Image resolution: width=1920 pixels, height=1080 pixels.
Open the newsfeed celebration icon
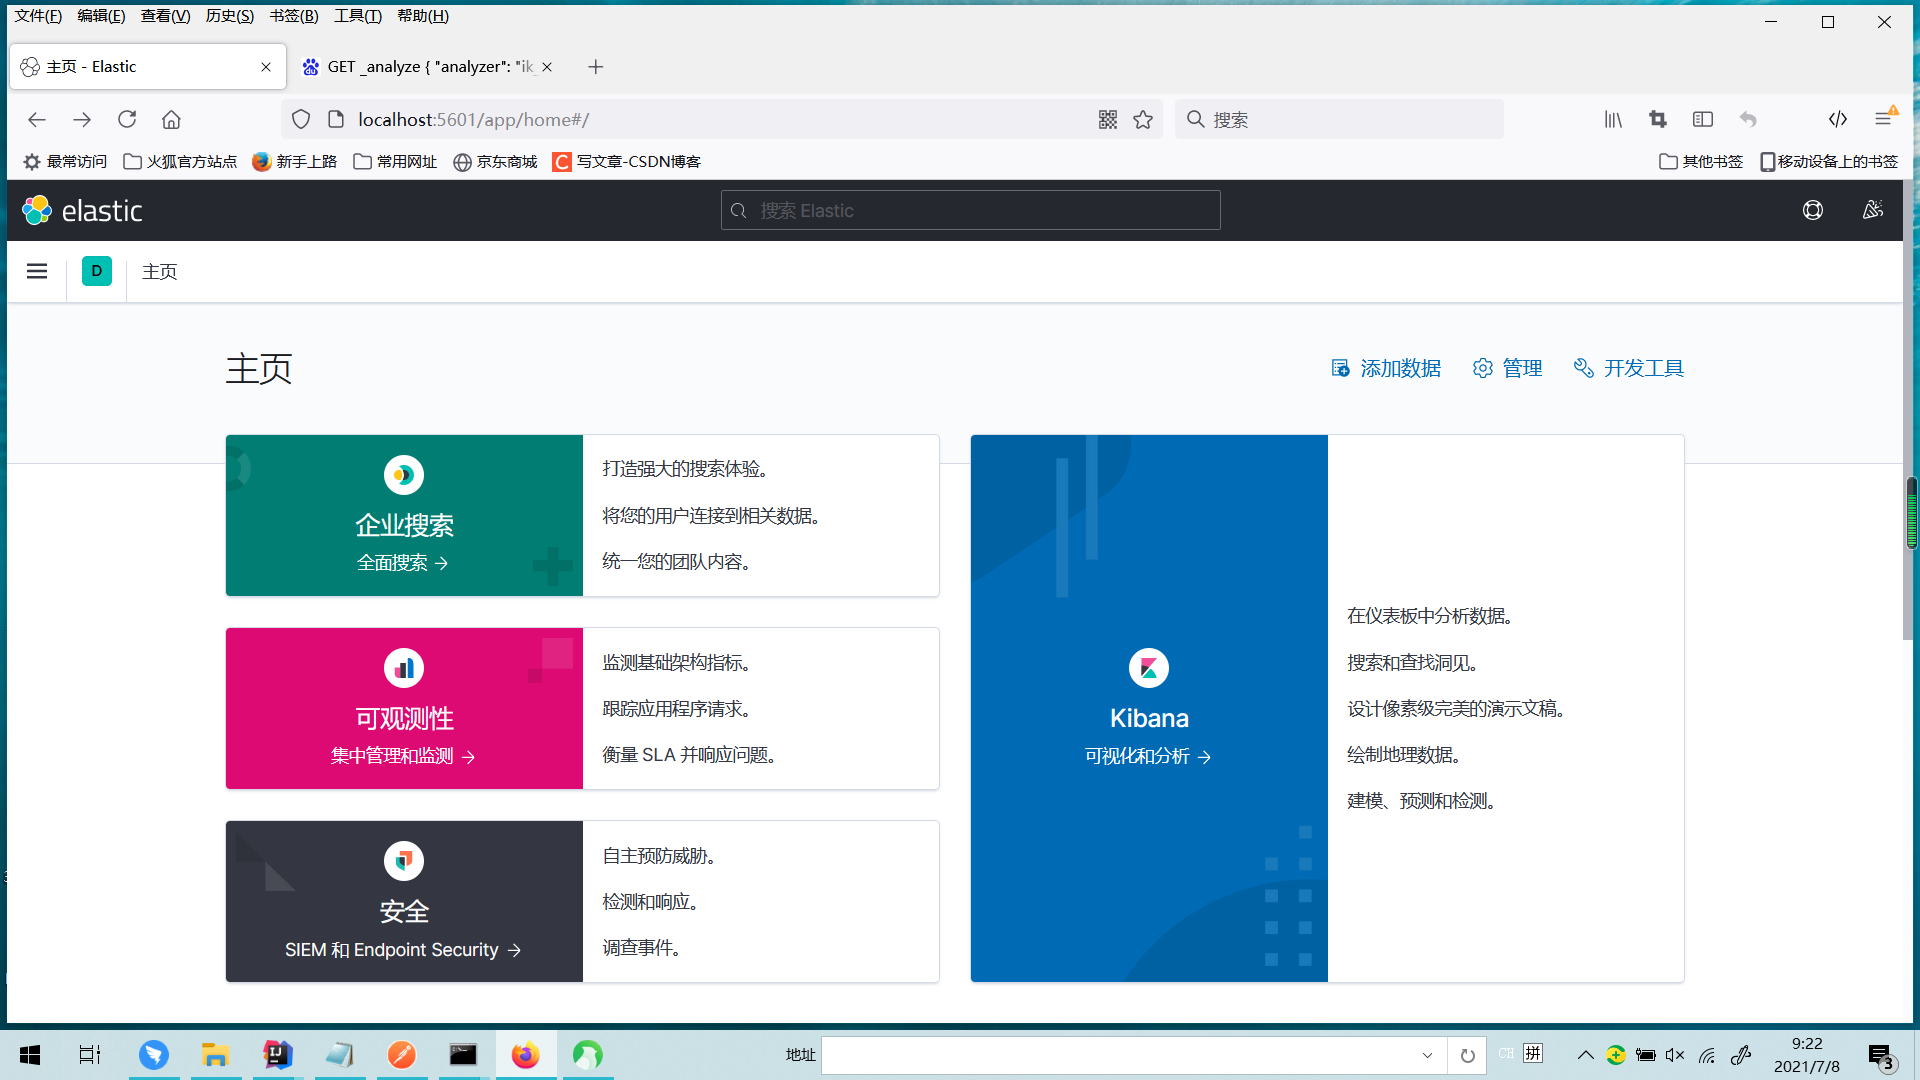click(1872, 211)
